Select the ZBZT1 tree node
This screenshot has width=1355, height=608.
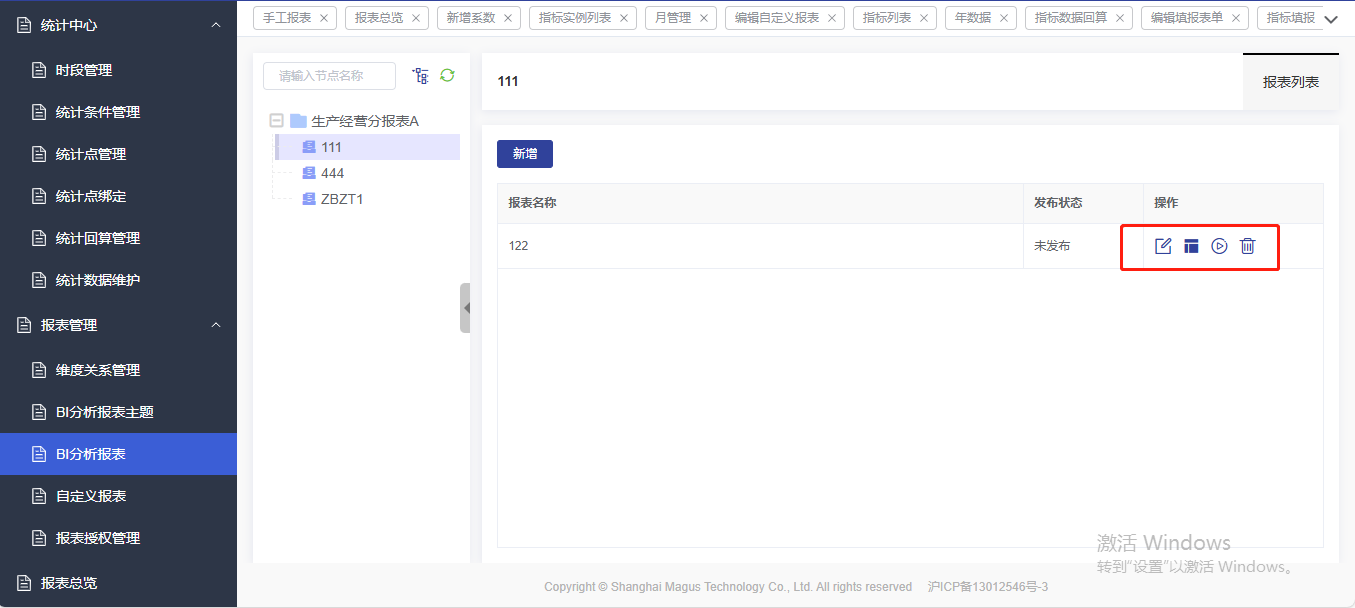[x=341, y=199]
